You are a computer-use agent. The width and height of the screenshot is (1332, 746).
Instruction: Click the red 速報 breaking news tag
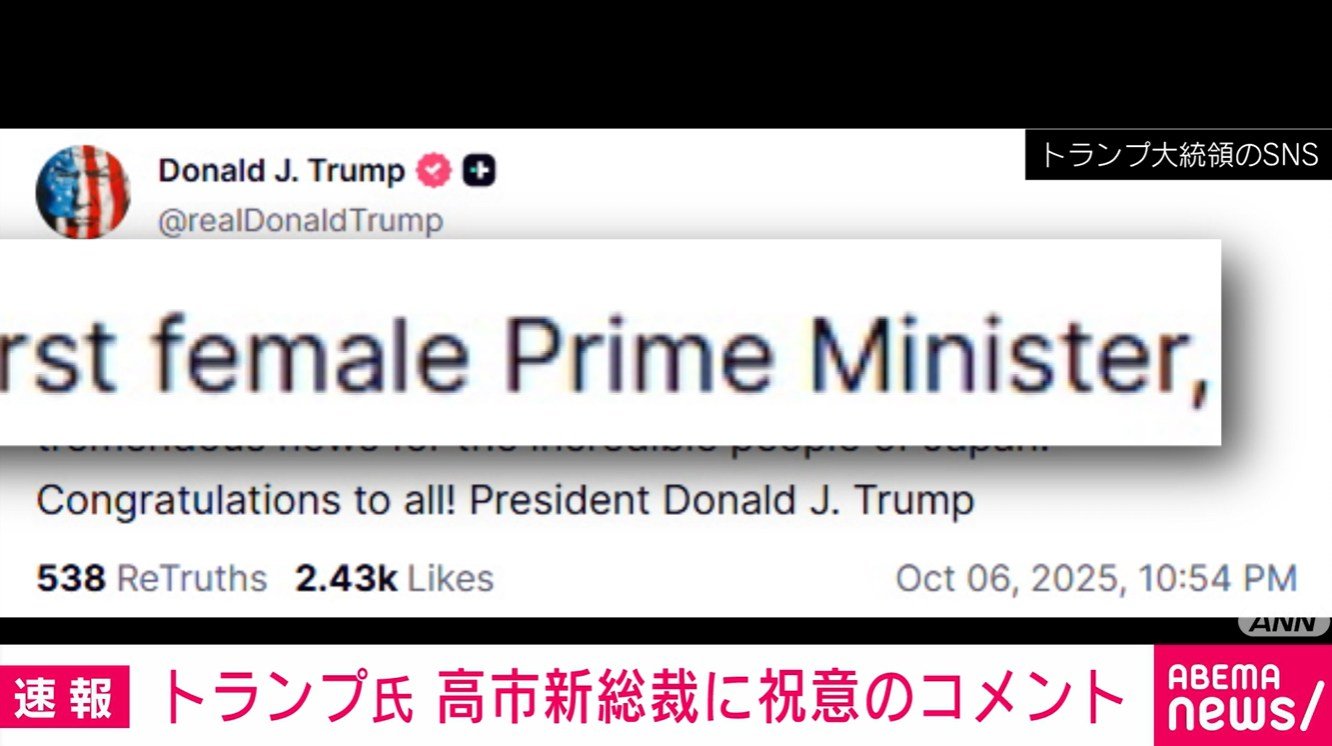73,696
